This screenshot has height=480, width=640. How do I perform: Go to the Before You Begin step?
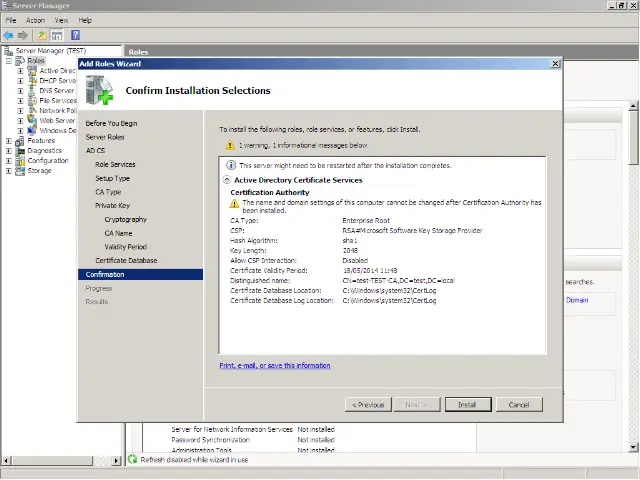pos(111,123)
